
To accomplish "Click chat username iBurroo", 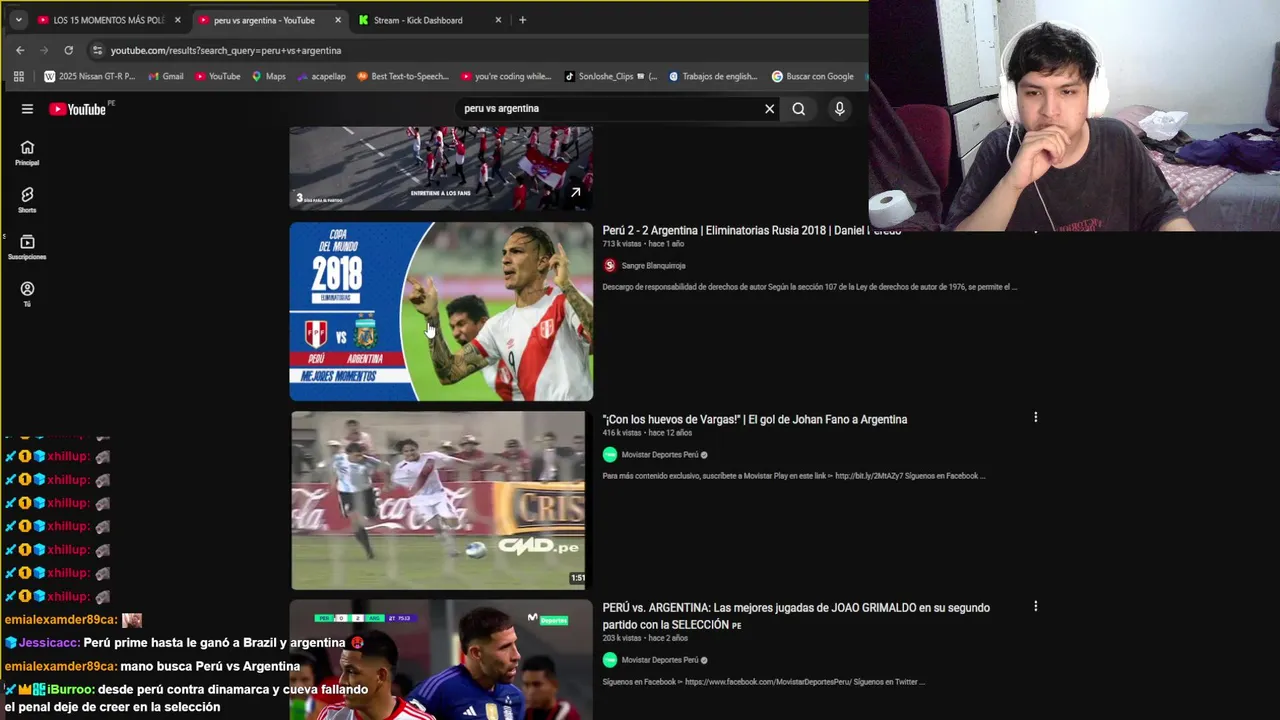I will click(71, 689).
